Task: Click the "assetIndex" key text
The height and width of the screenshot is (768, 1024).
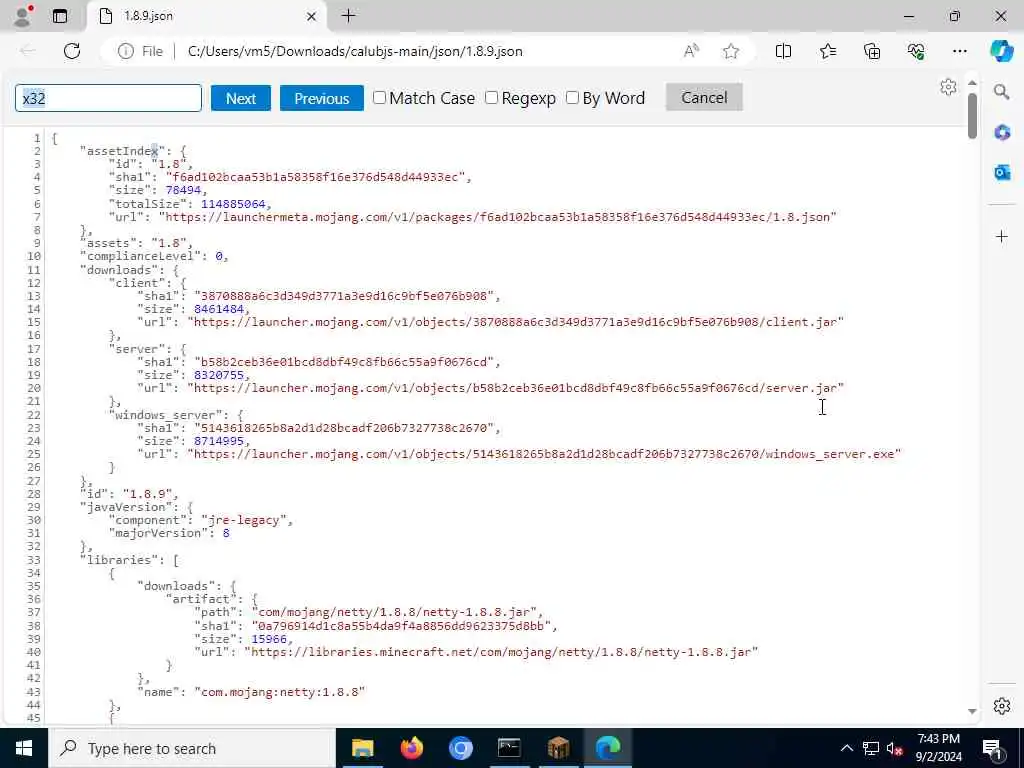Action: tap(122, 151)
